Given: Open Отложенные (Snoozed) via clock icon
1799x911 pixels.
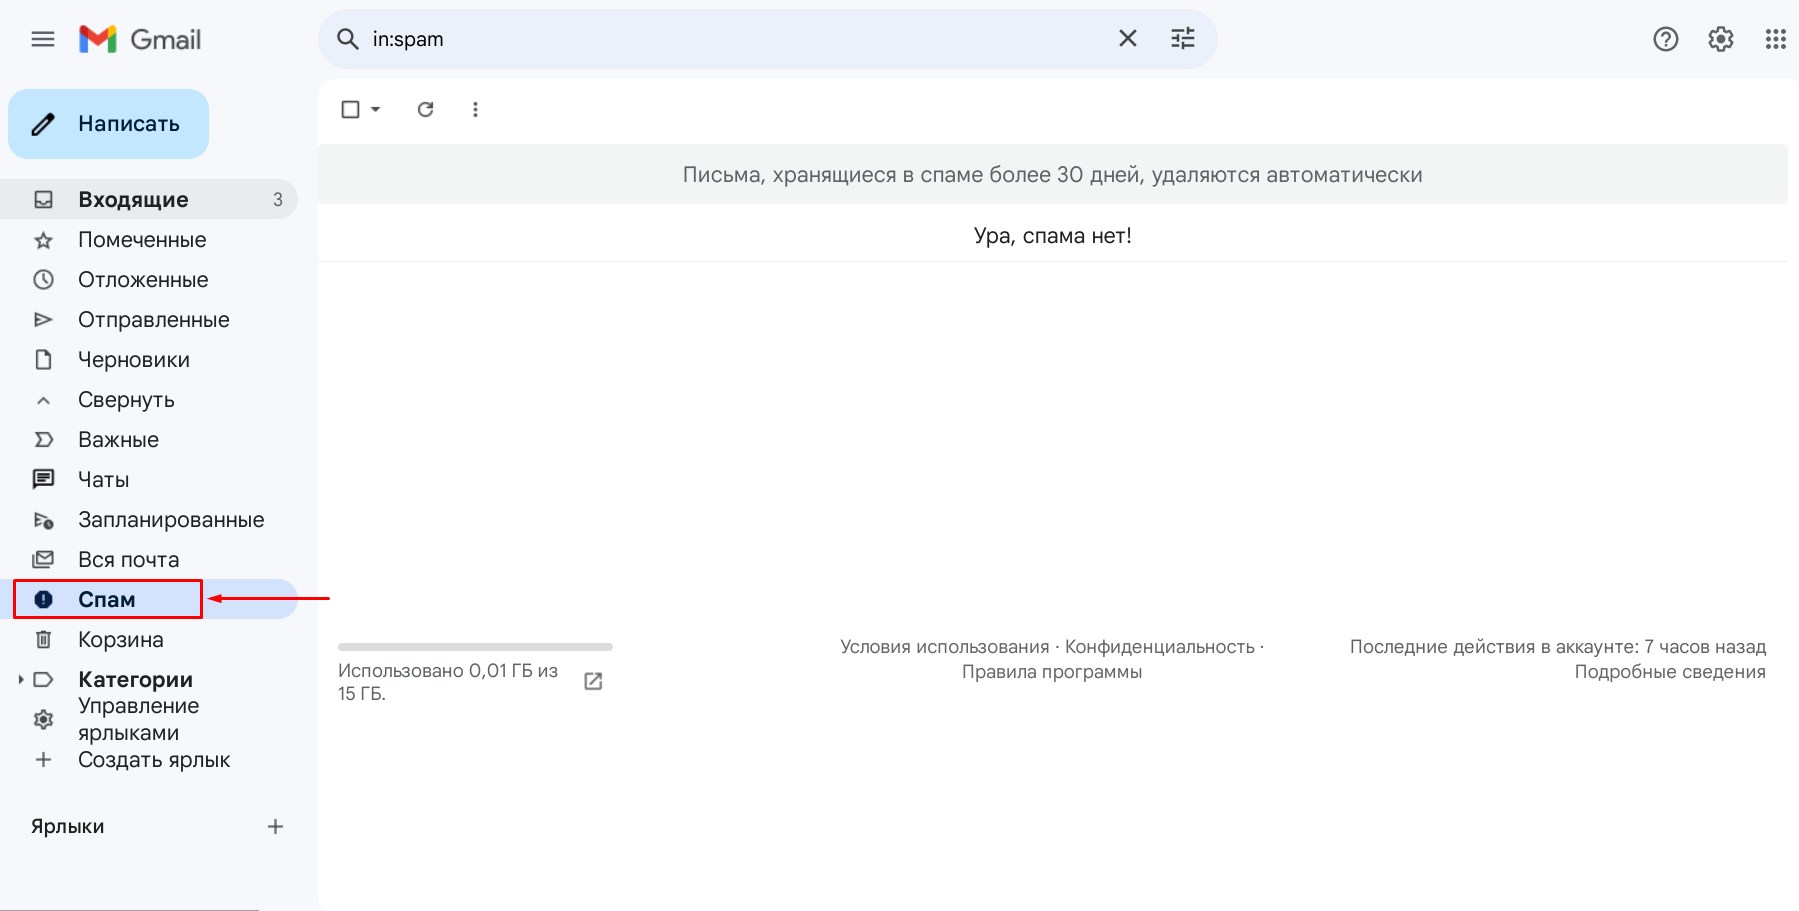Looking at the screenshot, I should 43,279.
